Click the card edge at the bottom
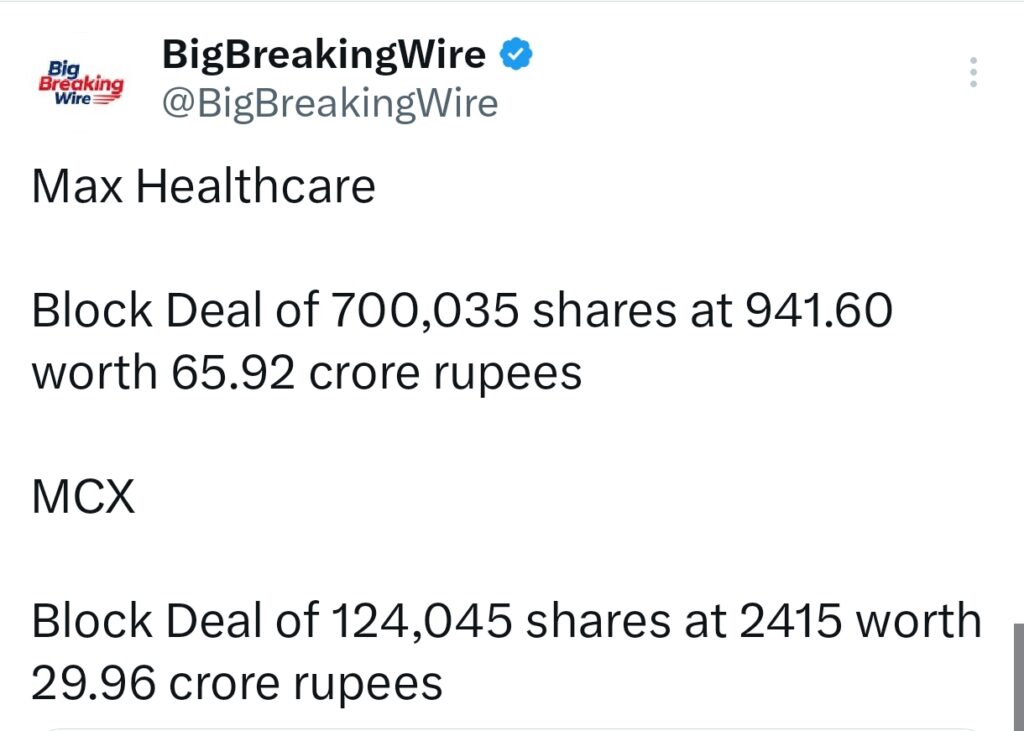The image size is (1024, 731). click(512, 727)
